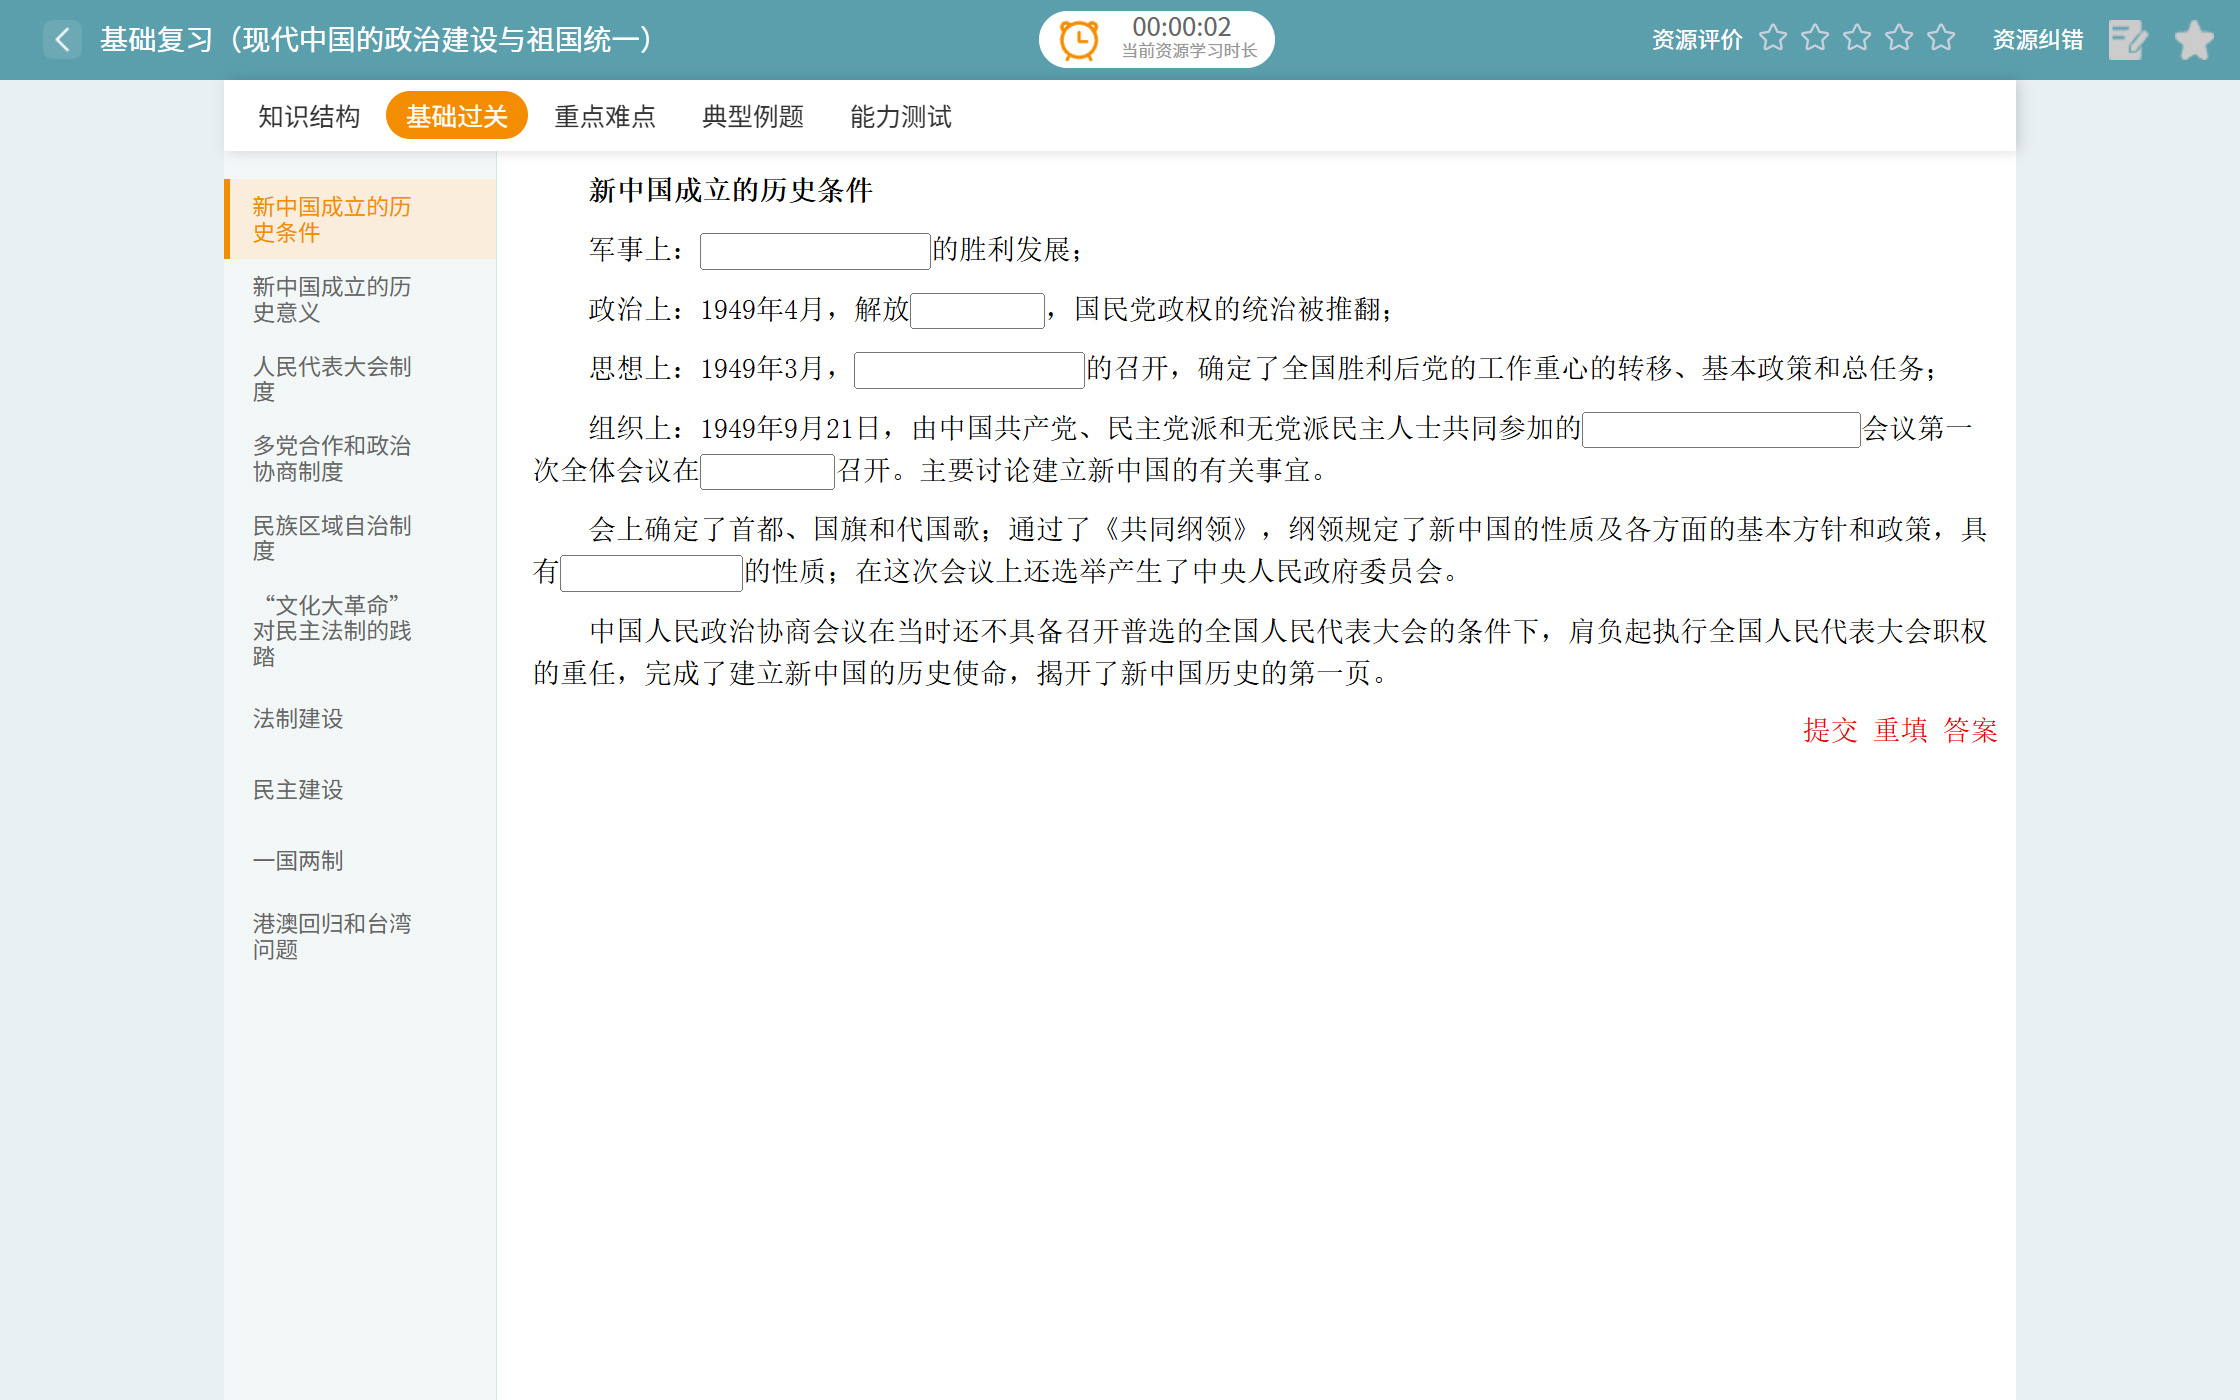Switch to the 知识结构 tab

tap(309, 117)
